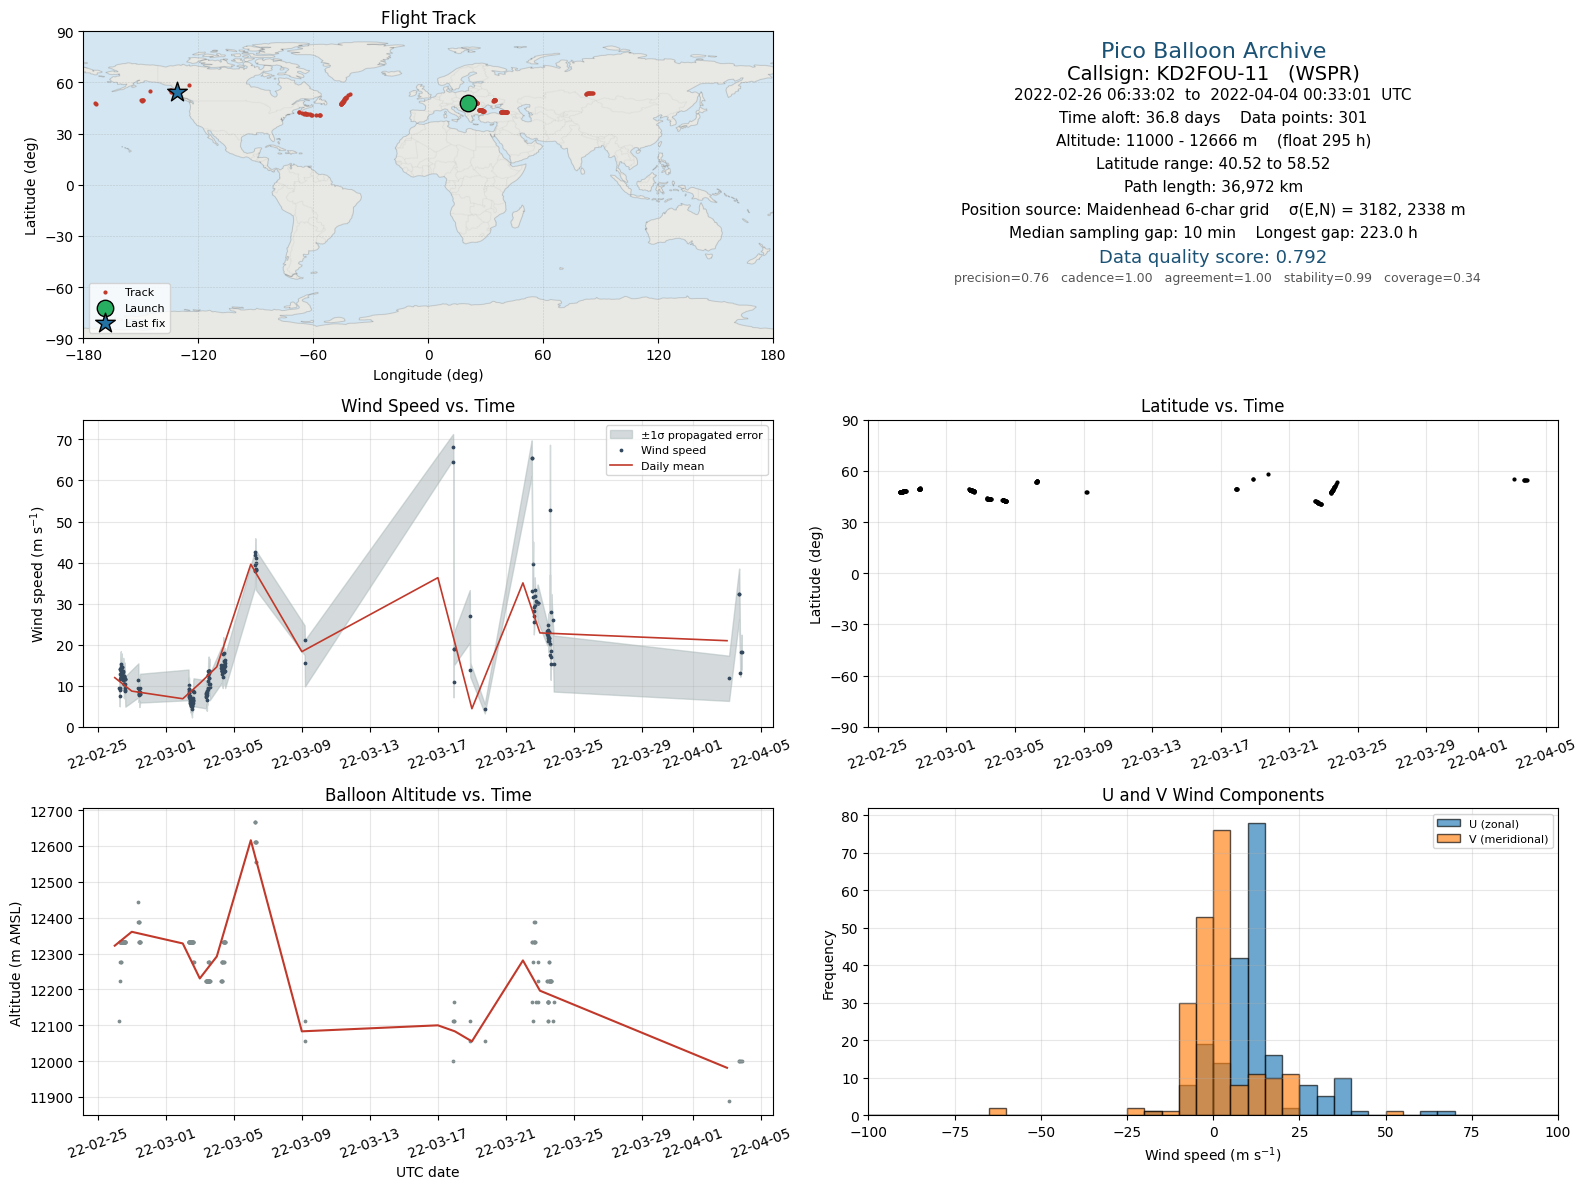Viewport: 1587px width, 1189px height.
Task: Click the tallest orange V histogram bar
Action: click(x=1222, y=973)
